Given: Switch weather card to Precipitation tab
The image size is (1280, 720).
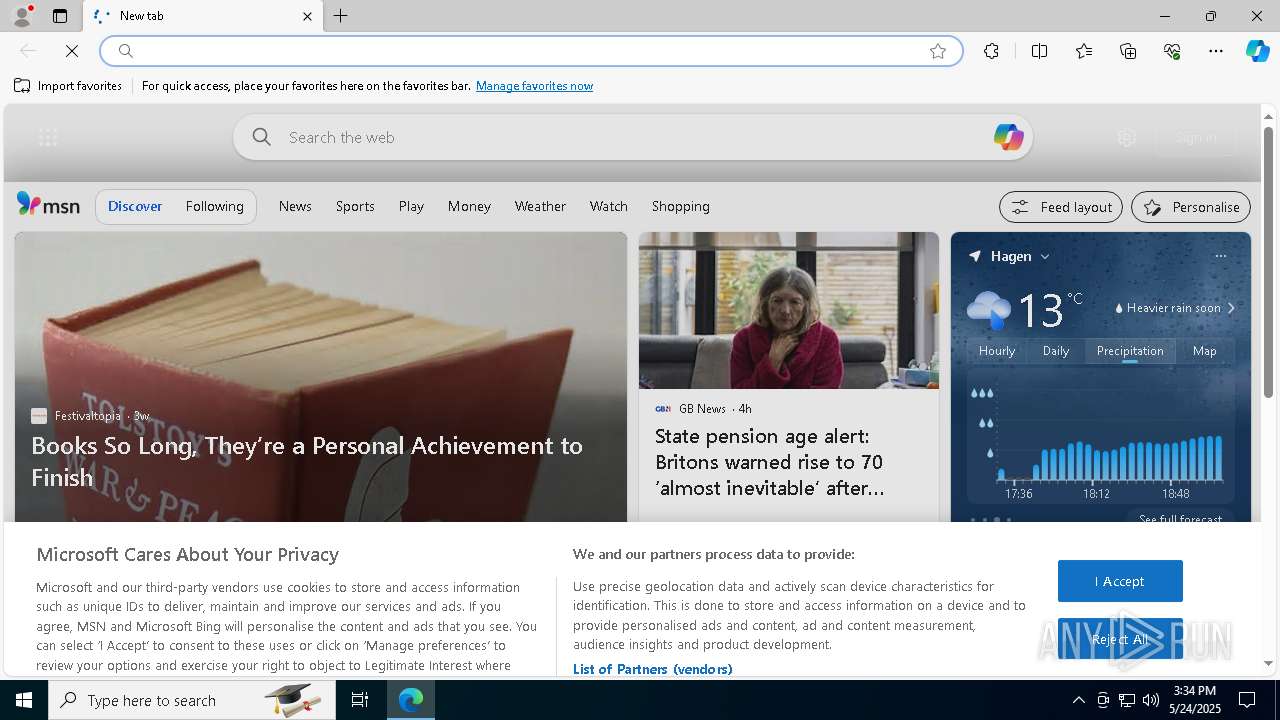Looking at the screenshot, I should click(1130, 351).
